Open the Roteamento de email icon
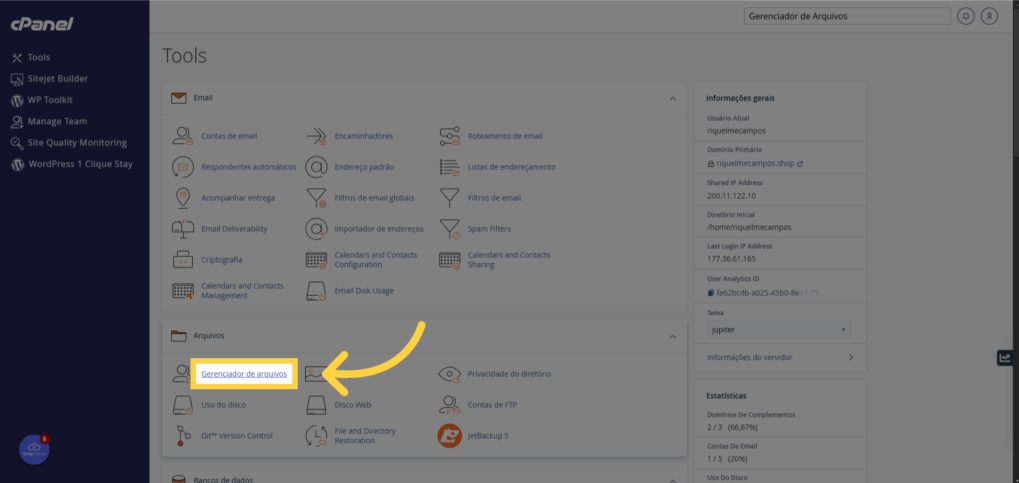 (x=450, y=136)
